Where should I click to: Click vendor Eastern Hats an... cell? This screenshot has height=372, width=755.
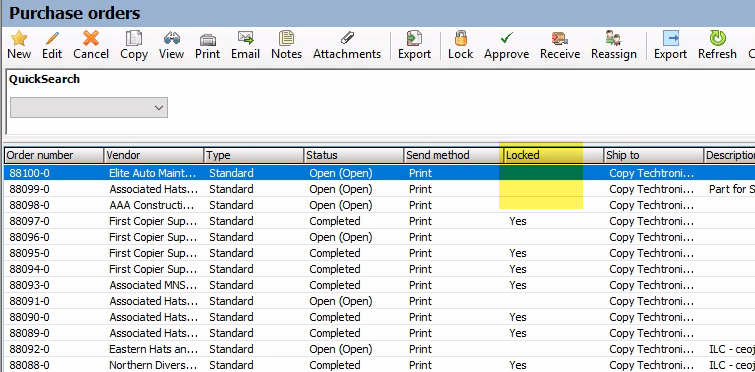(x=154, y=348)
